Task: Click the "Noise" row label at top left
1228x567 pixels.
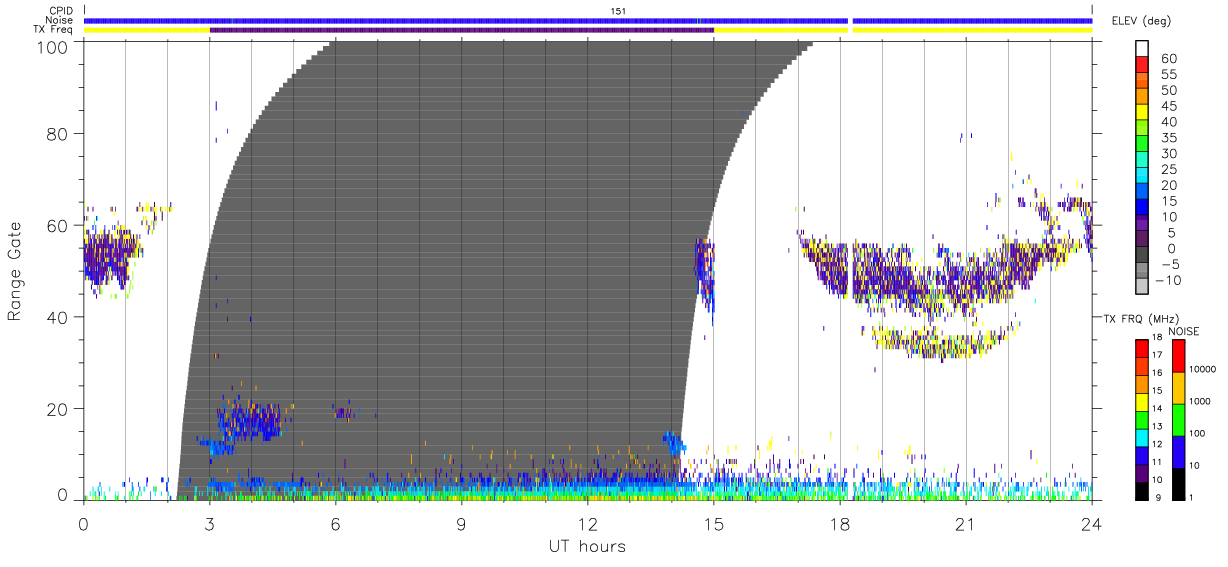Action: [59, 20]
